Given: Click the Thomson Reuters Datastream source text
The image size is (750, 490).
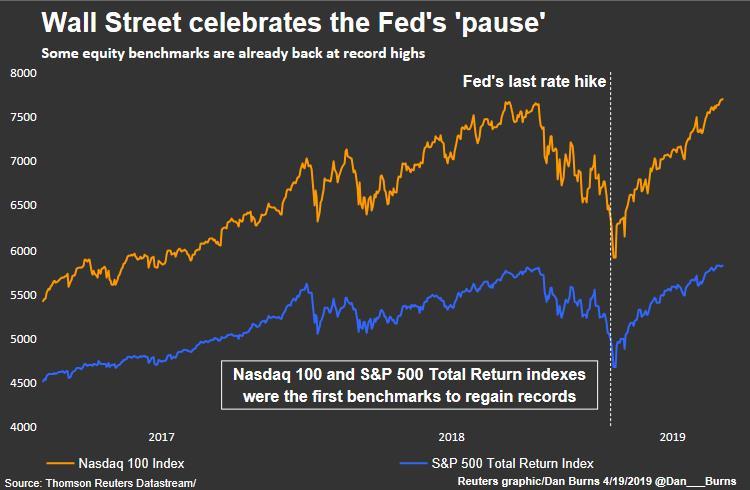Looking at the screenshot, I should [100, 483].
